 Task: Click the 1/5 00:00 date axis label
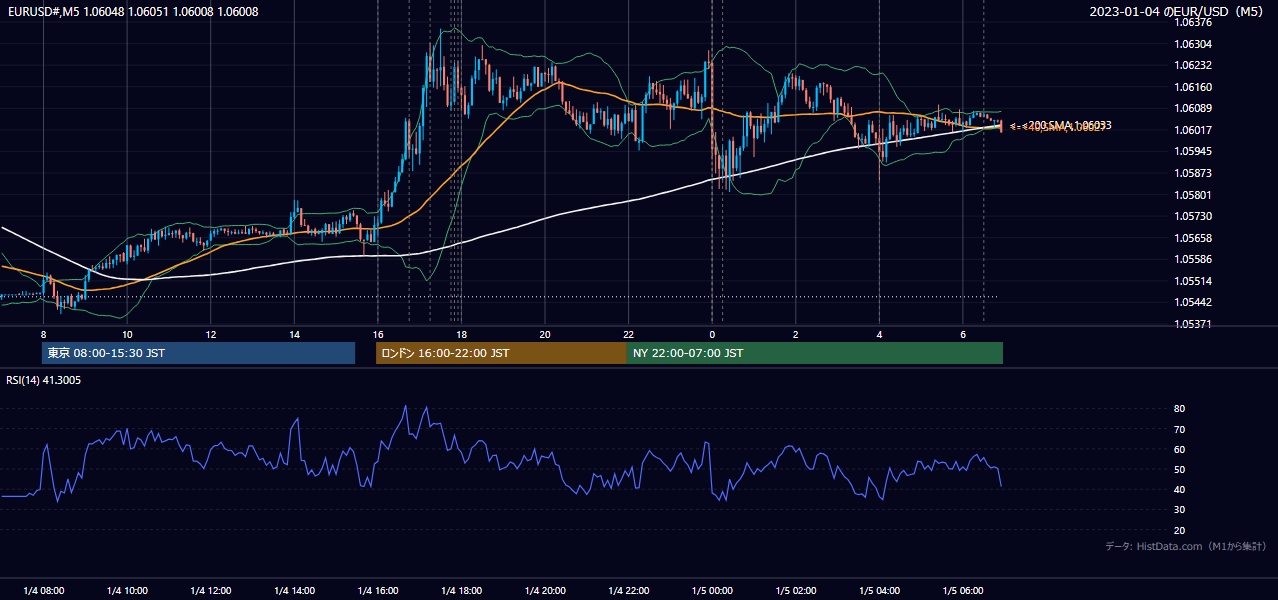click(x=711, y=590)
